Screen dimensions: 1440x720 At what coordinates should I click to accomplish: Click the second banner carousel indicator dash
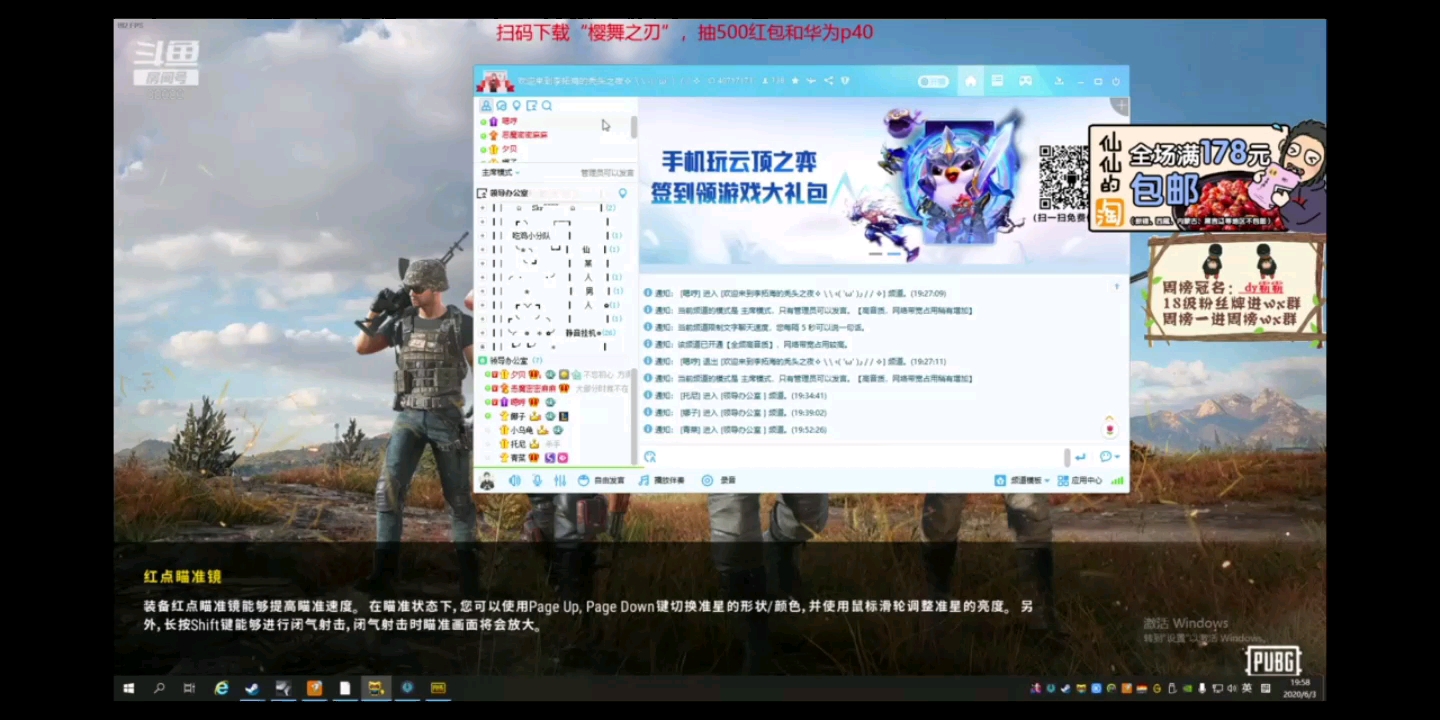[x=894, y=254]
